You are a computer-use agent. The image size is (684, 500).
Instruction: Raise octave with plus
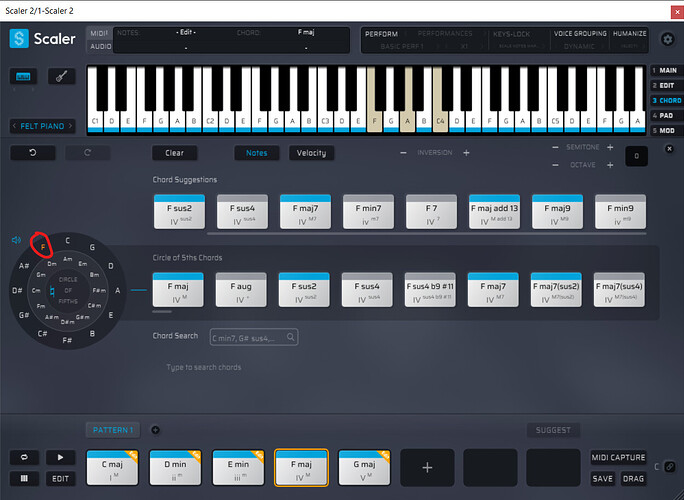click(610, 165)
